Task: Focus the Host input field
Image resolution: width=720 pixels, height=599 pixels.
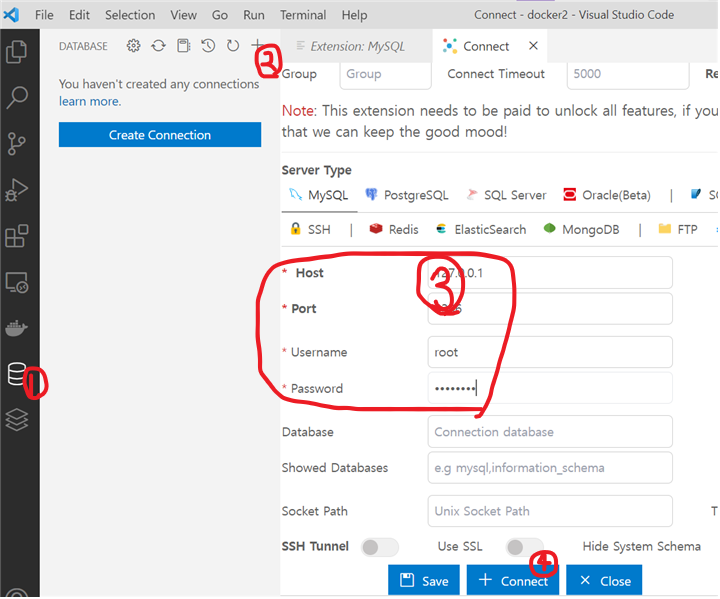Action: pyautogui.click(x=550, y=273)
